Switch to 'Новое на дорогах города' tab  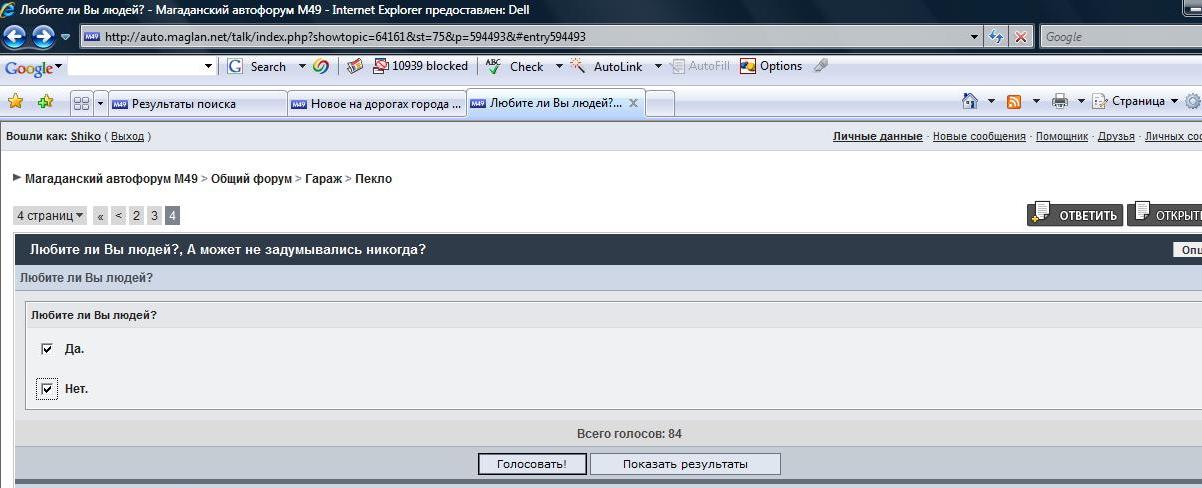pyautogui.click(x=376, y=104)
